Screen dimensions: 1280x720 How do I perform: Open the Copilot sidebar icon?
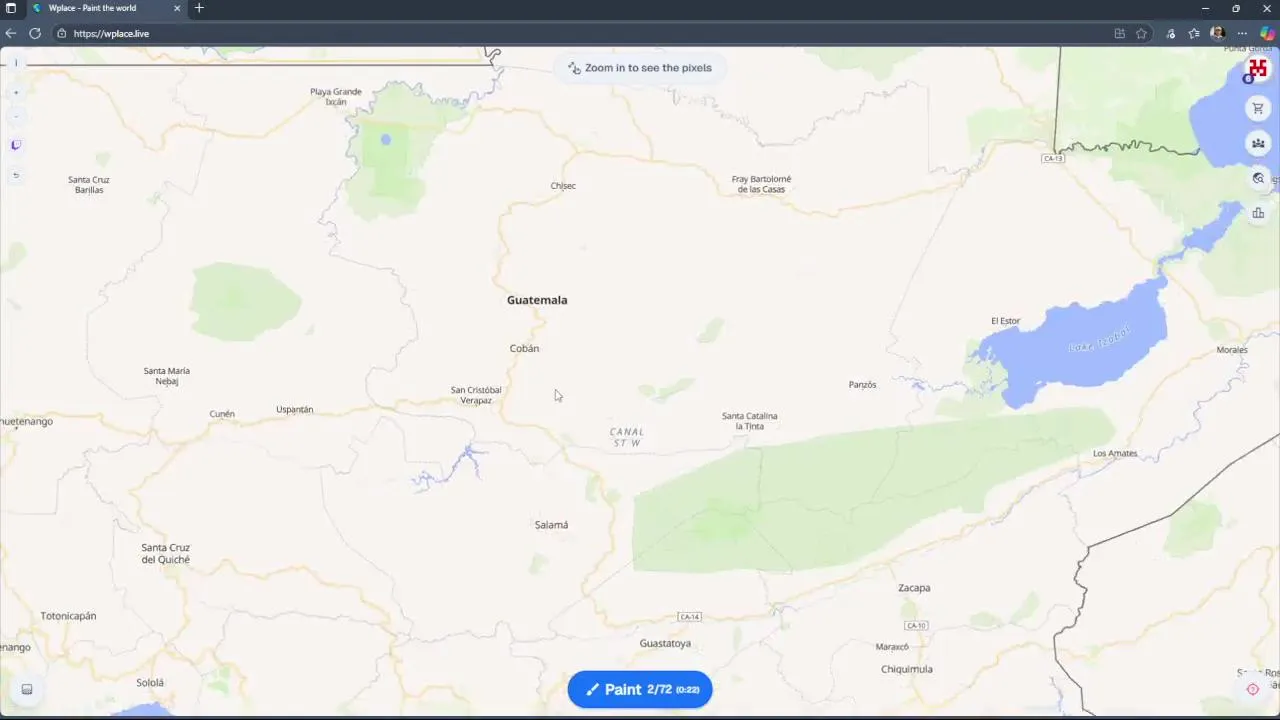coord(1267,33)
